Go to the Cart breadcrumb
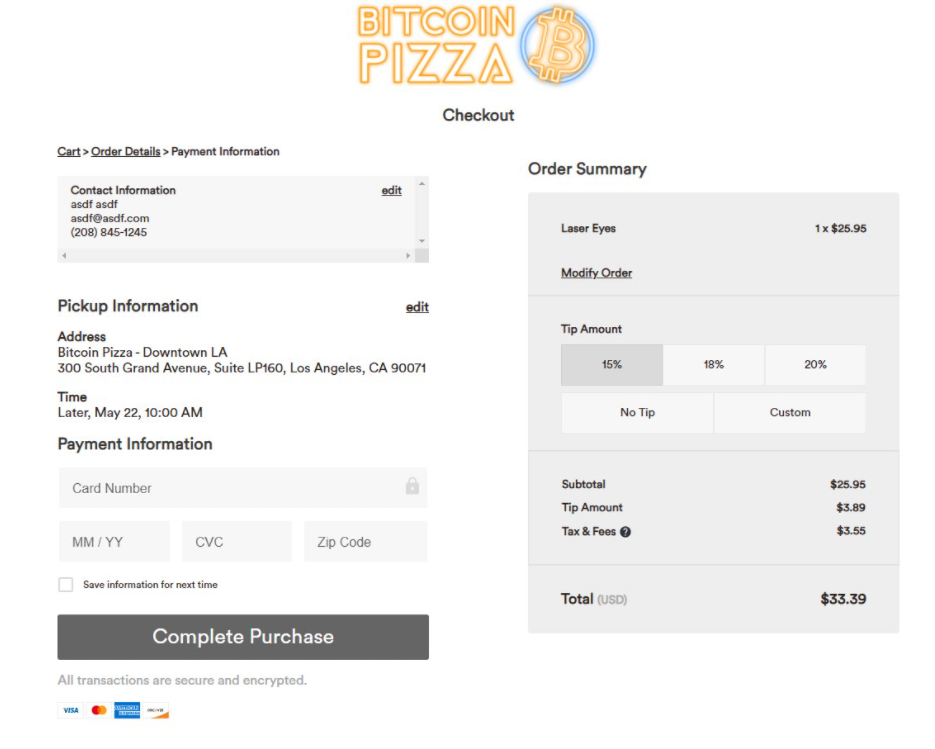This screenshot has height=749, width=935. click(x=69, y=151)
